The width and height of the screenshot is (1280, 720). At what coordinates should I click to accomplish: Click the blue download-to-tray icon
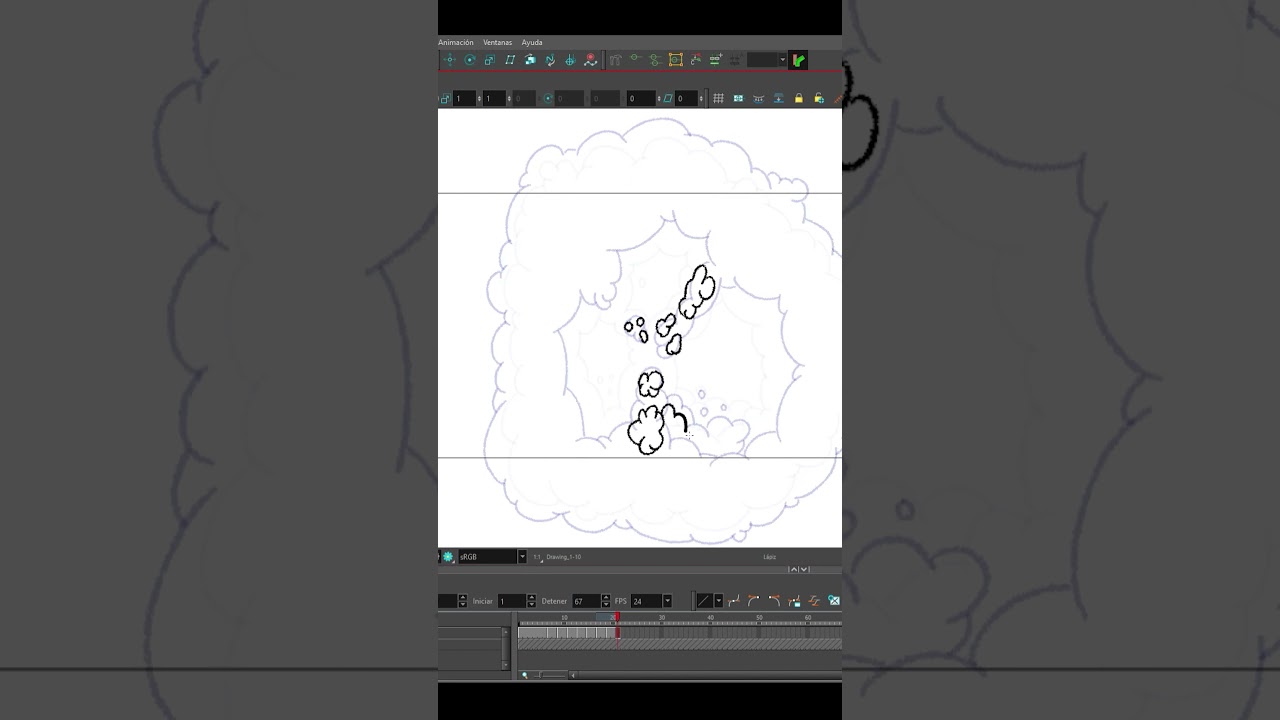coord(778,98)
